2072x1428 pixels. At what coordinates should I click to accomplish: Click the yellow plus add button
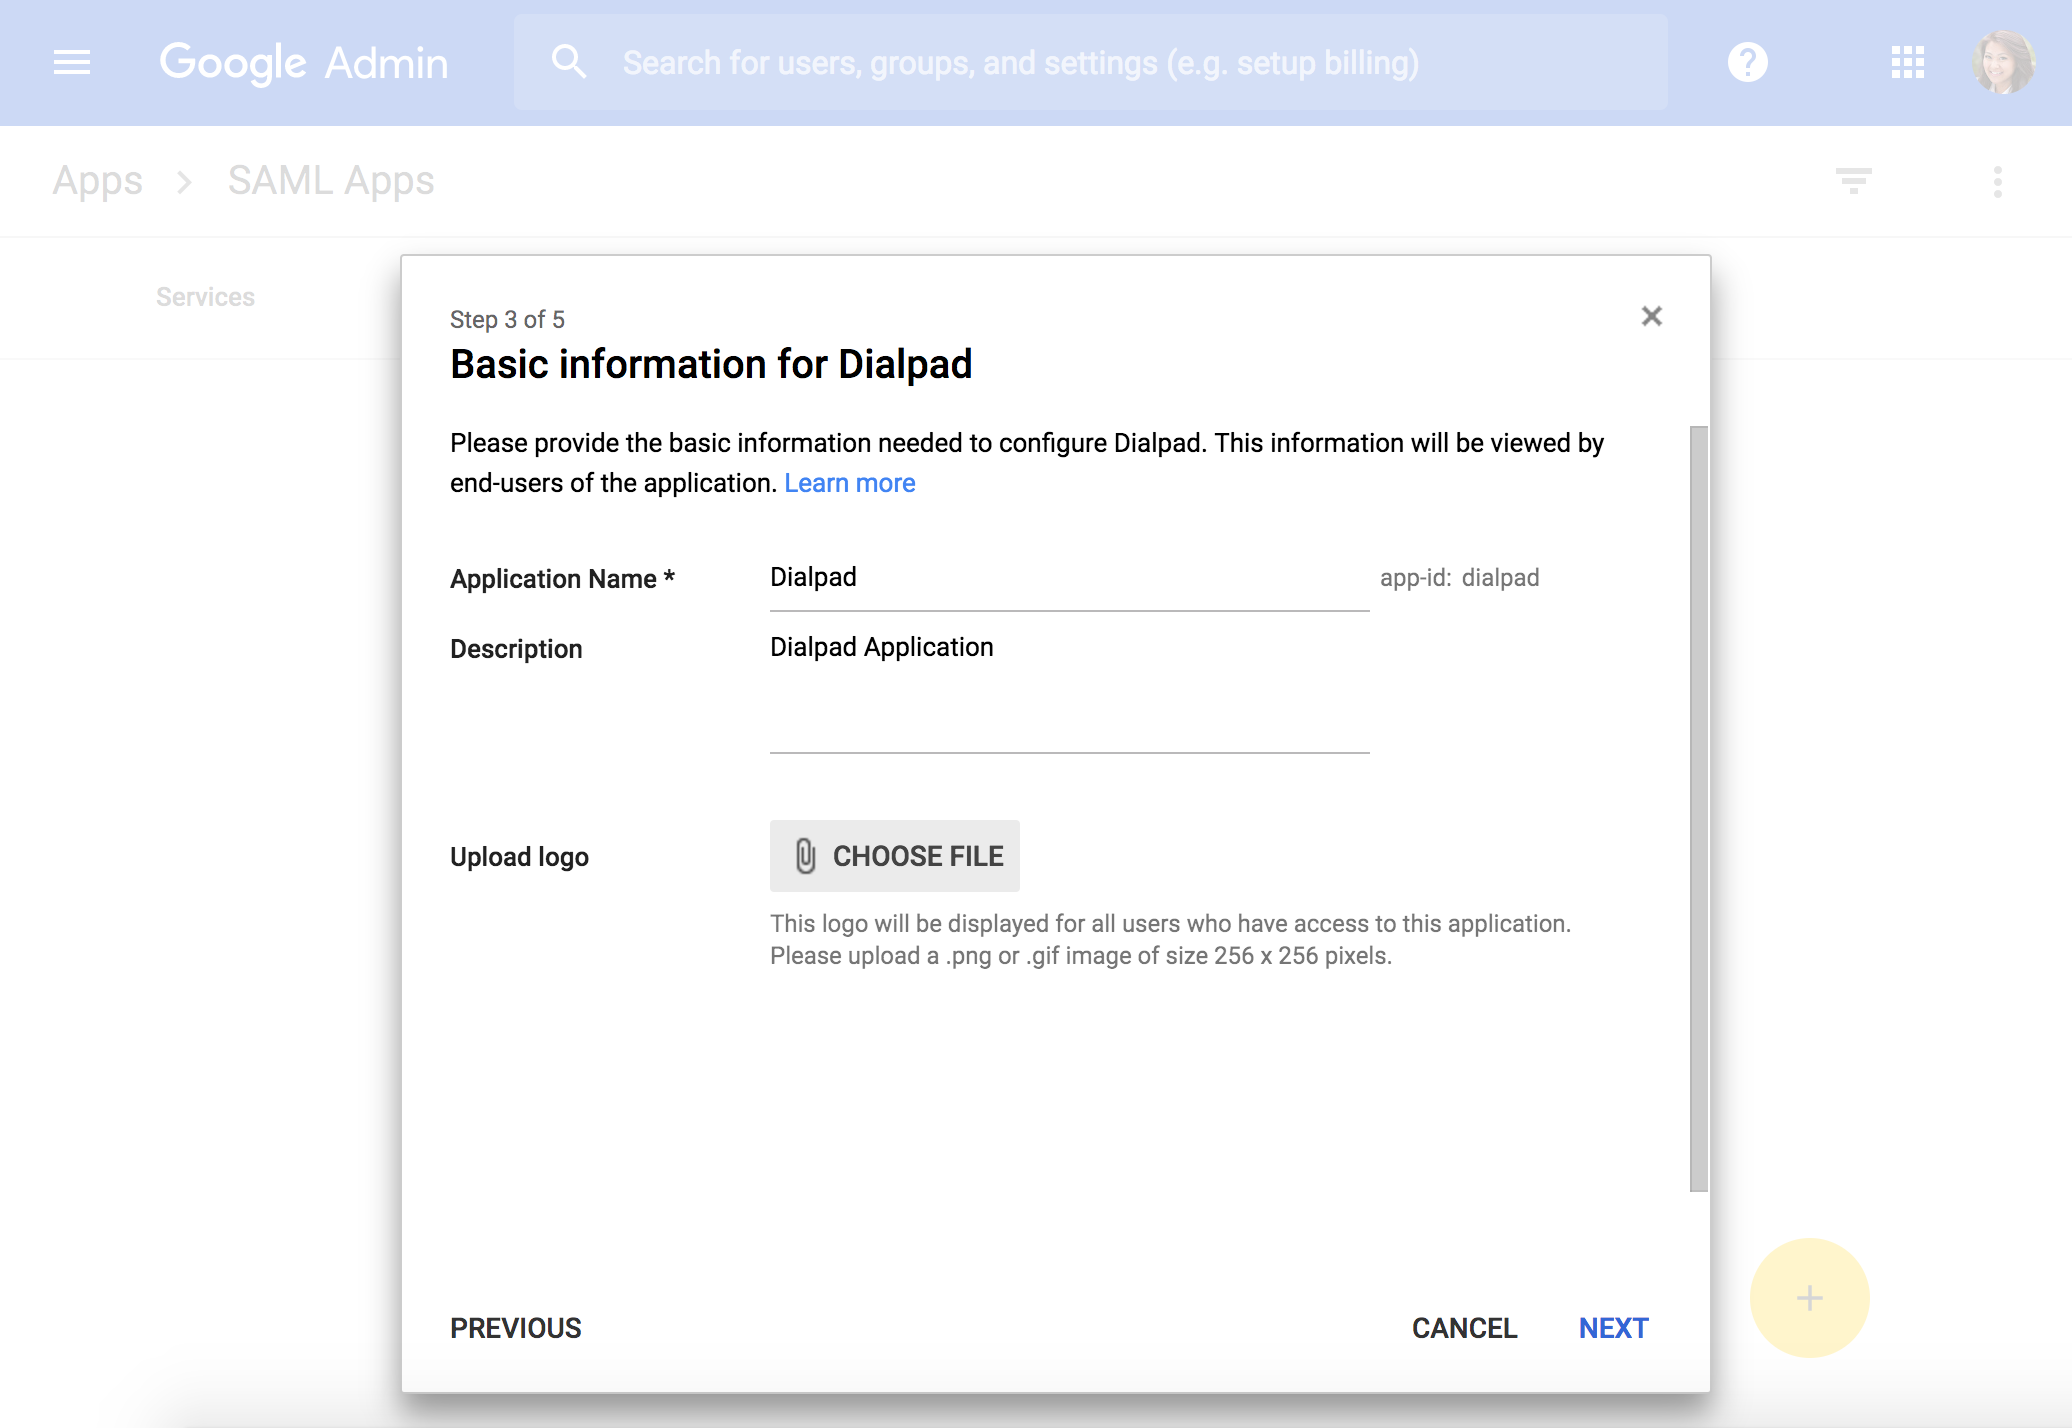[1809, 1298]
